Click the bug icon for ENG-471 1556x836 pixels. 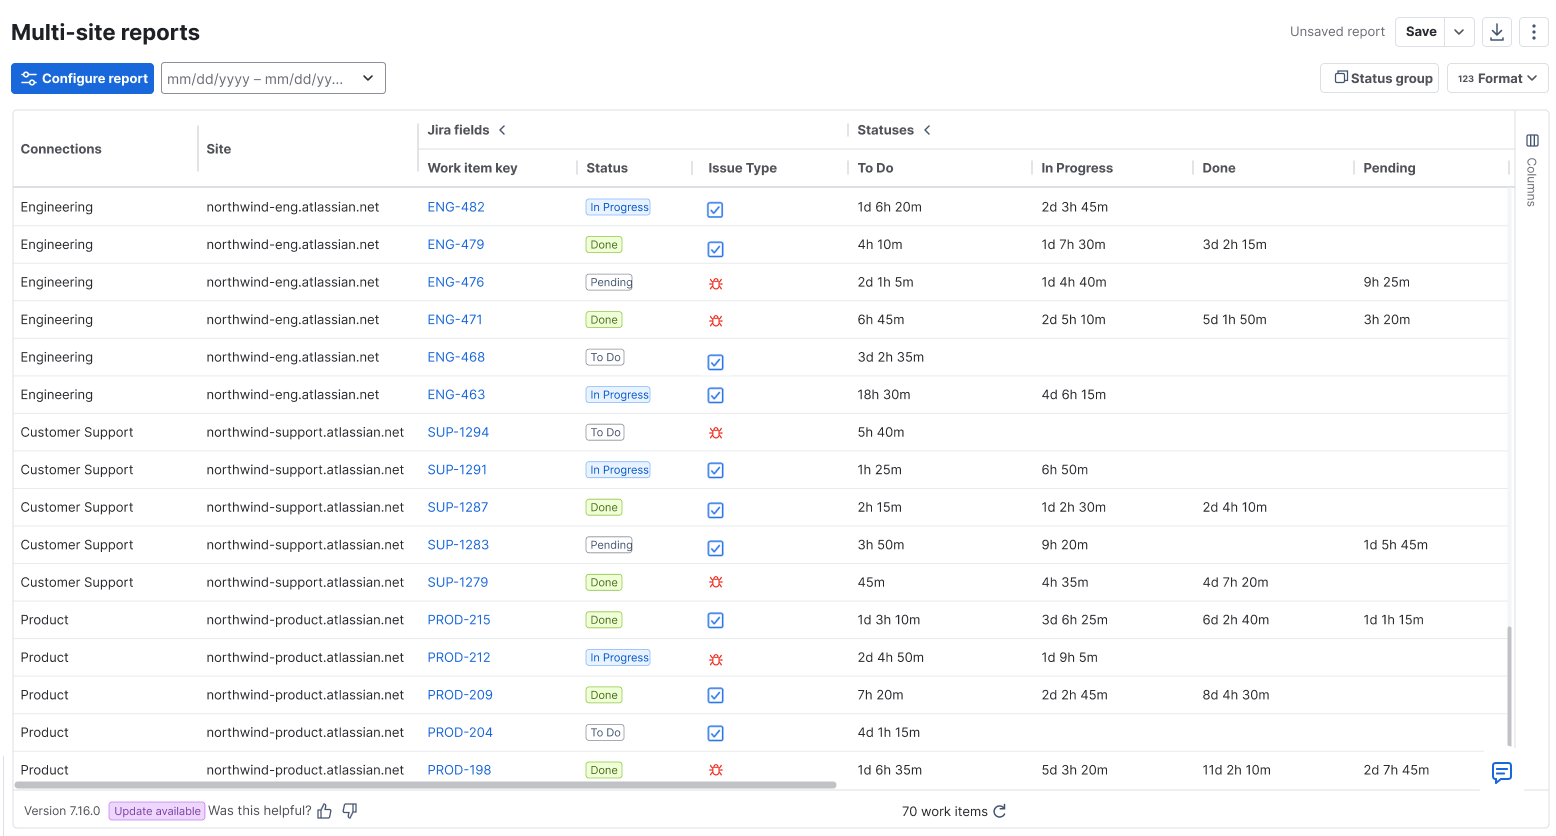716,321
